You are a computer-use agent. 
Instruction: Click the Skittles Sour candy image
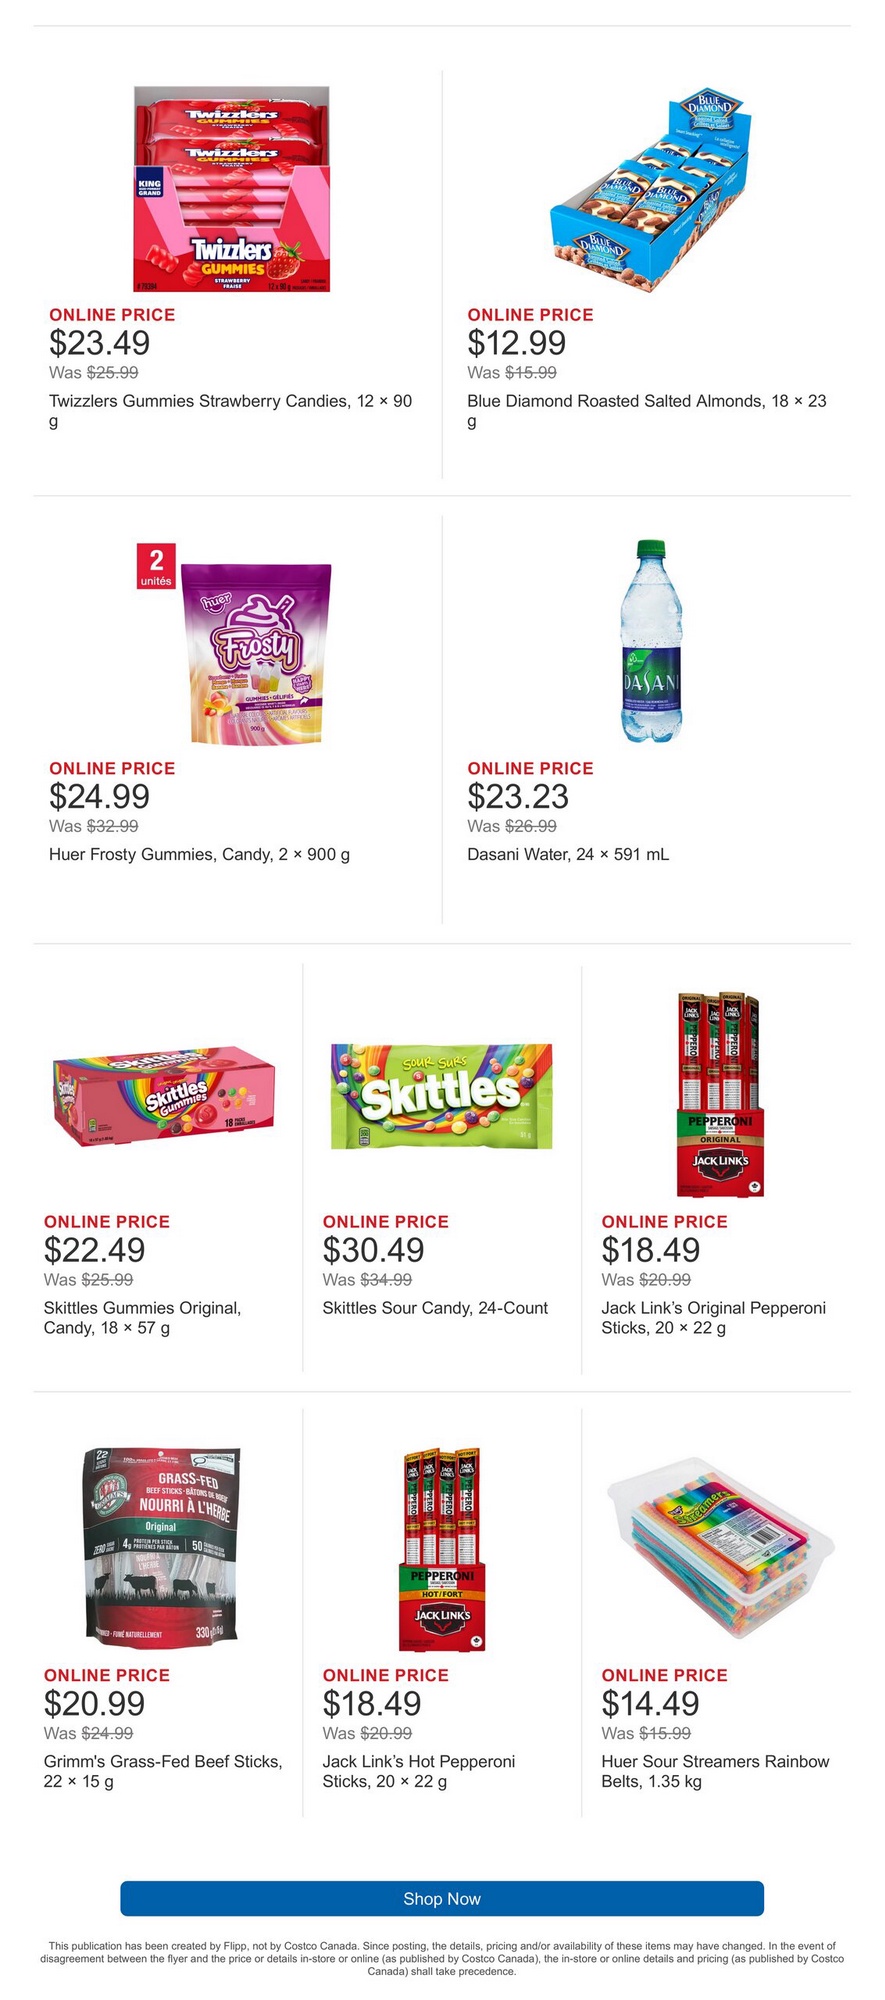(441, 1096)
